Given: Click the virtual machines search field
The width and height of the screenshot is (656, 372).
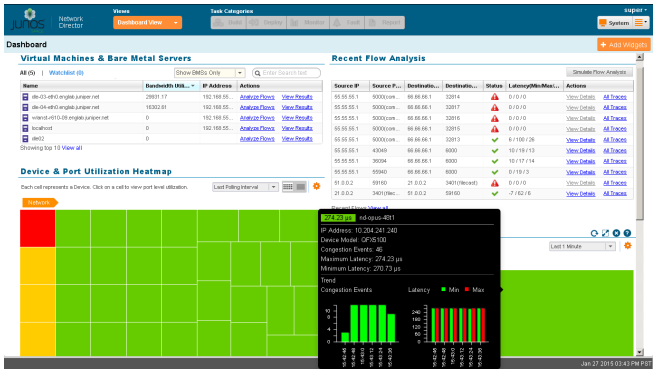Looking at the screenshot, I should coord(287,73).
